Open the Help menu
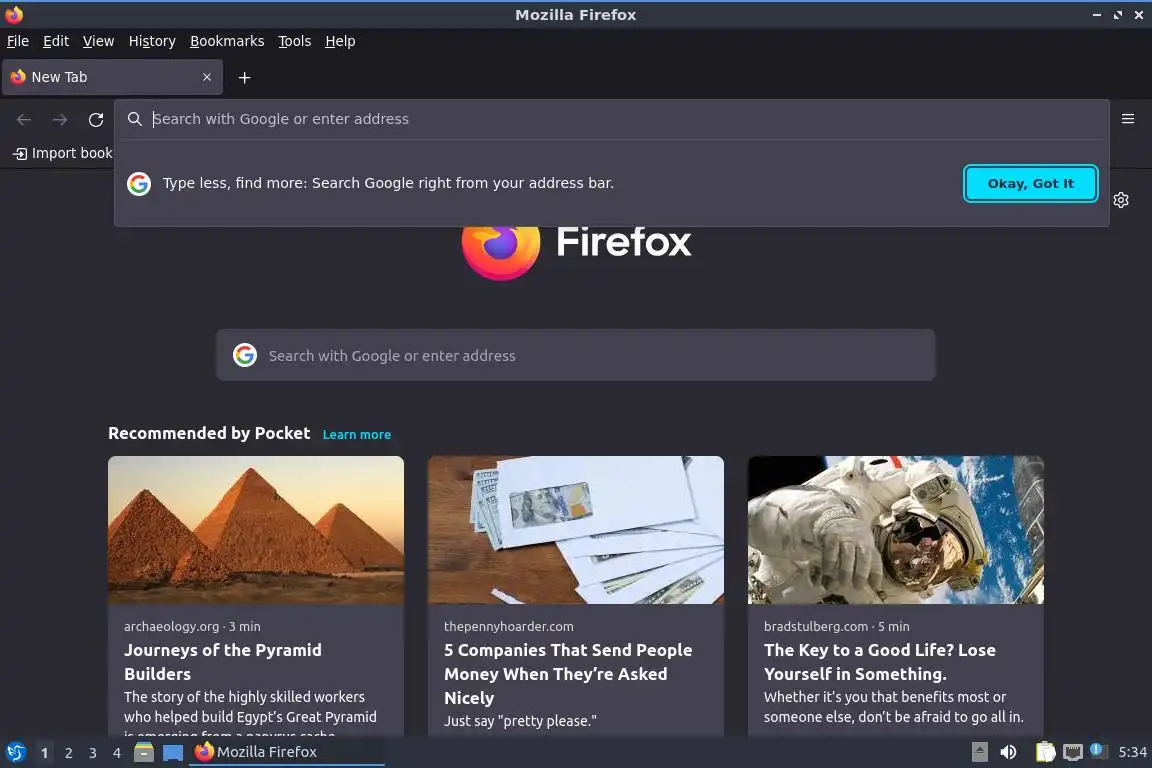 tap(340, 41)
